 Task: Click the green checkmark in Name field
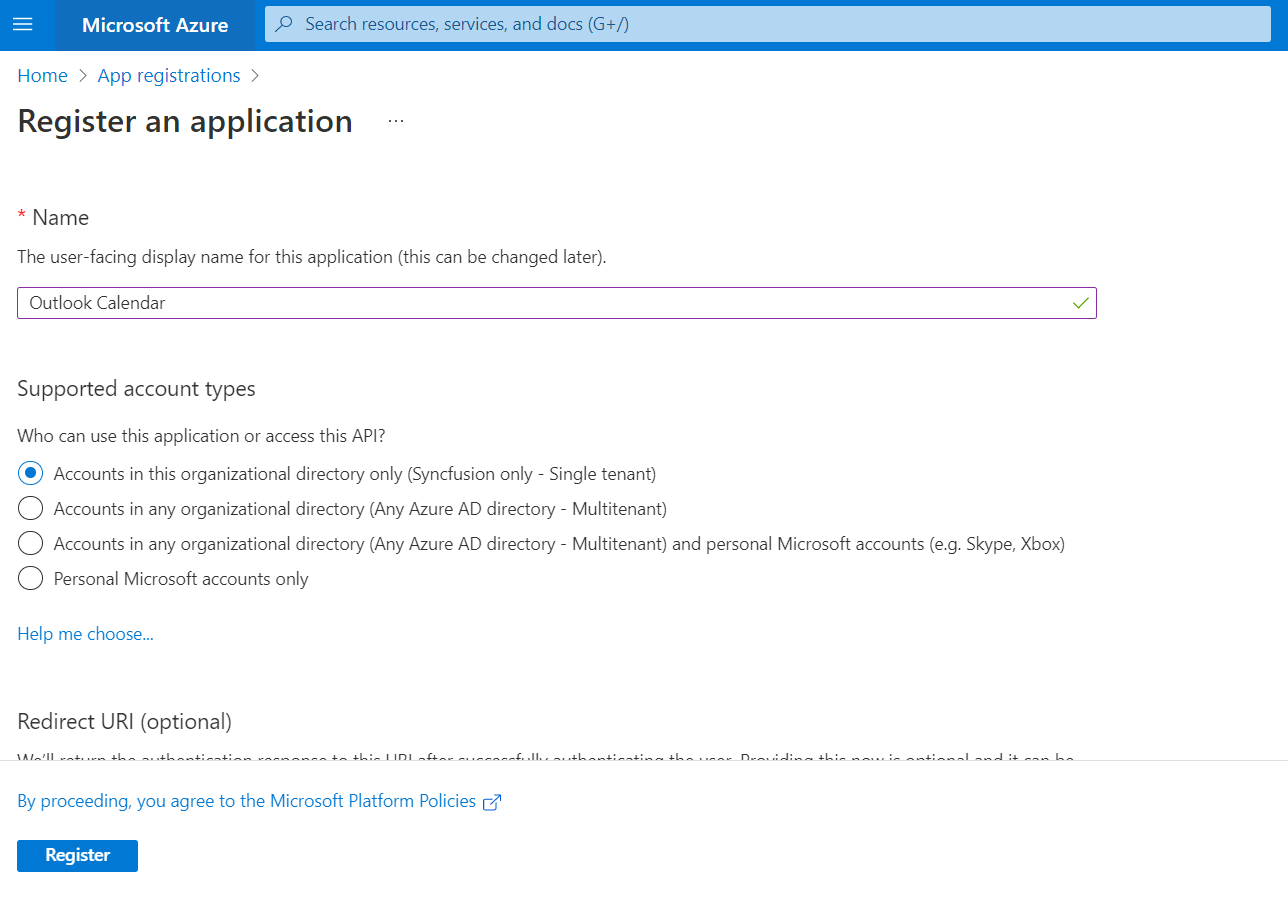1080,303
